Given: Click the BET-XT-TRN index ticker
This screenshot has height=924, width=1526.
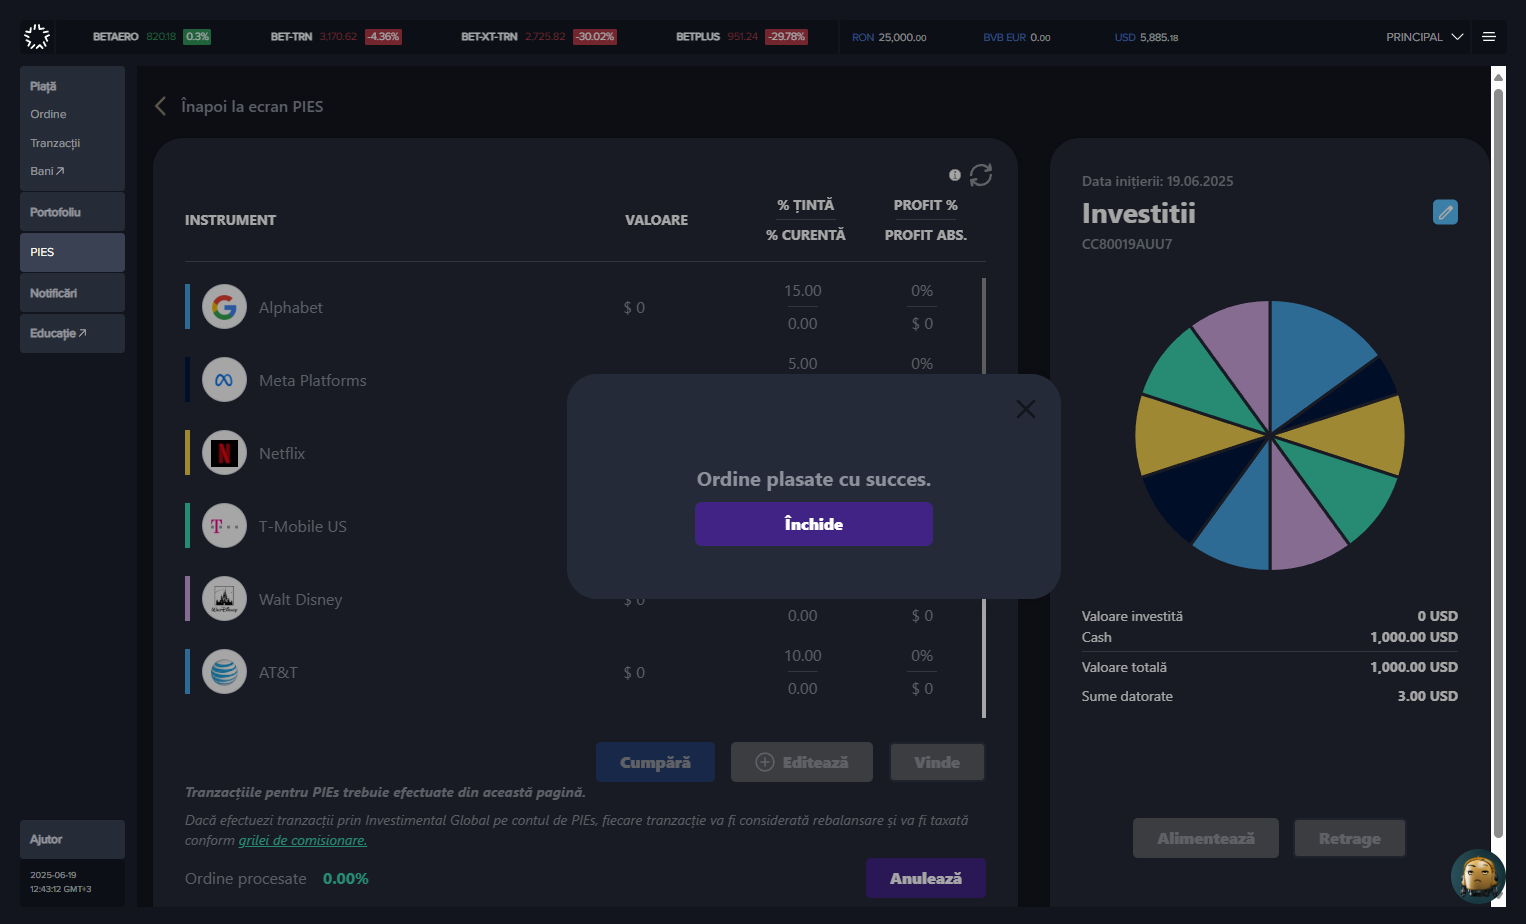Looking at the screenshot, I should (539, 37).
